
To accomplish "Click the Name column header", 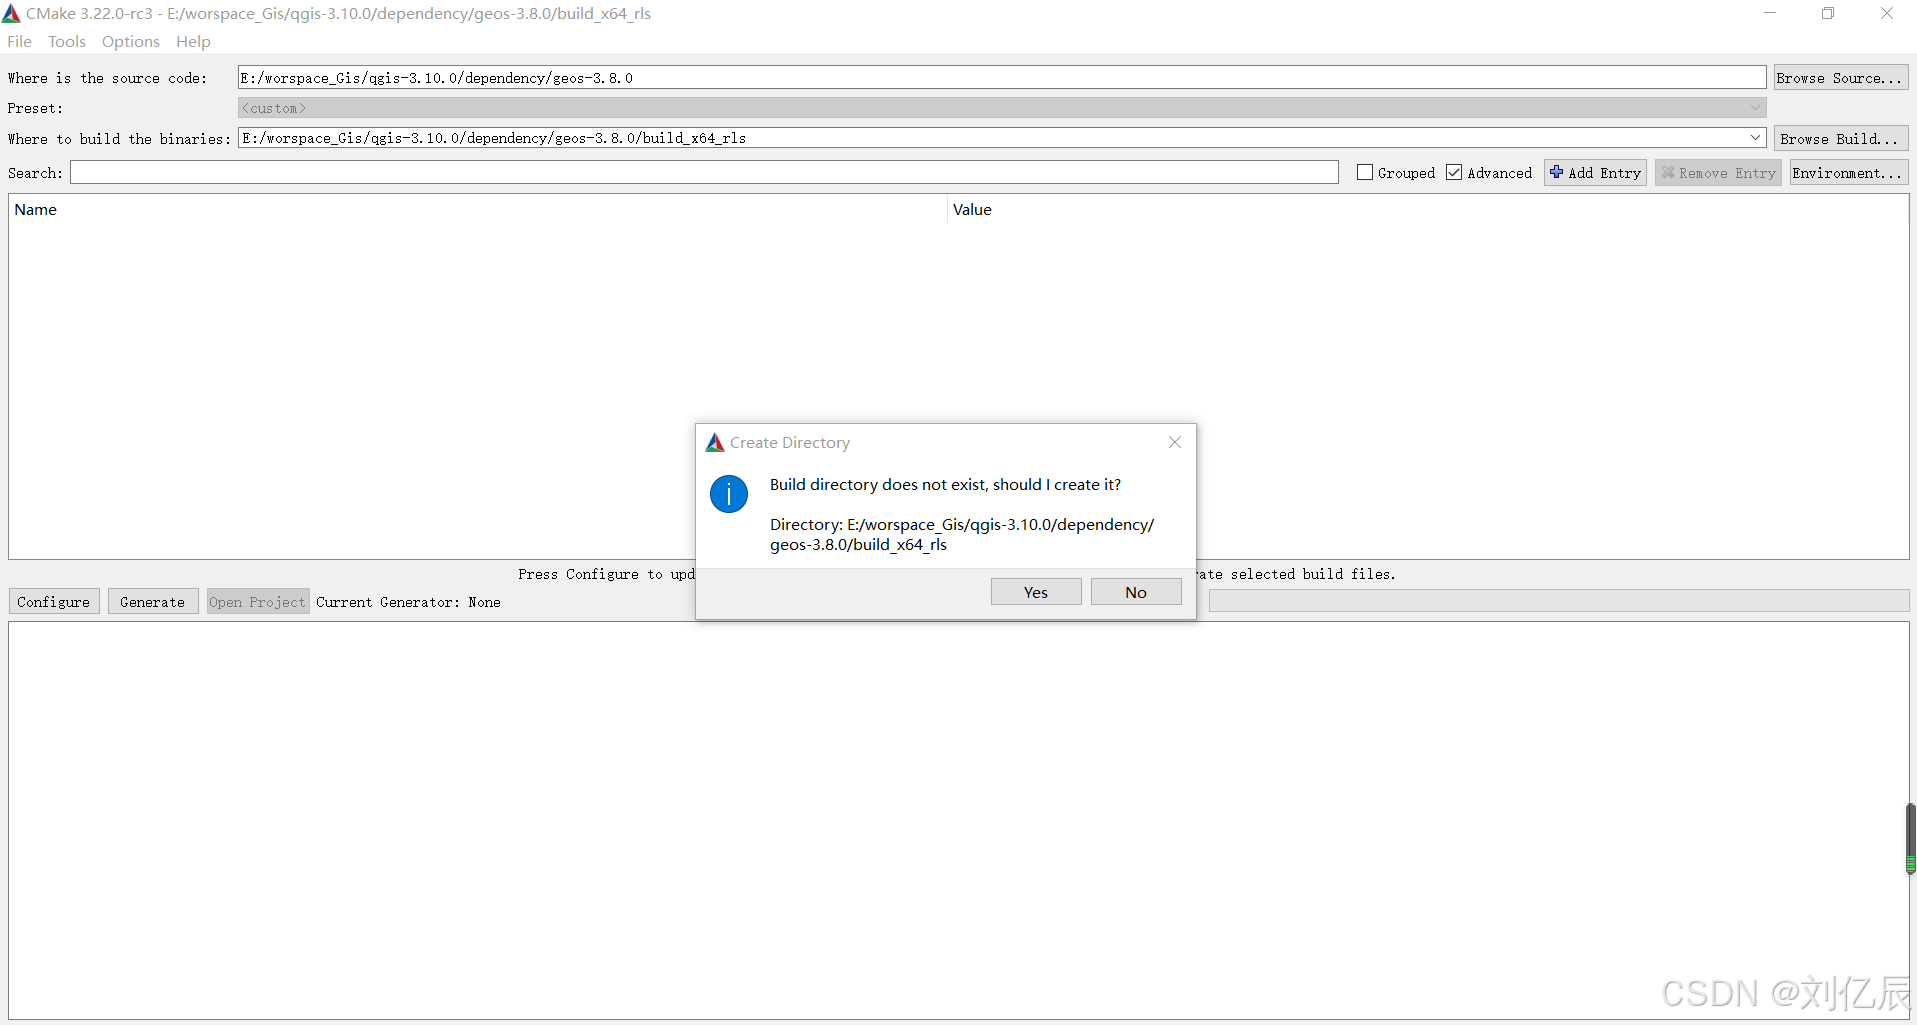I will coord(477,209).
